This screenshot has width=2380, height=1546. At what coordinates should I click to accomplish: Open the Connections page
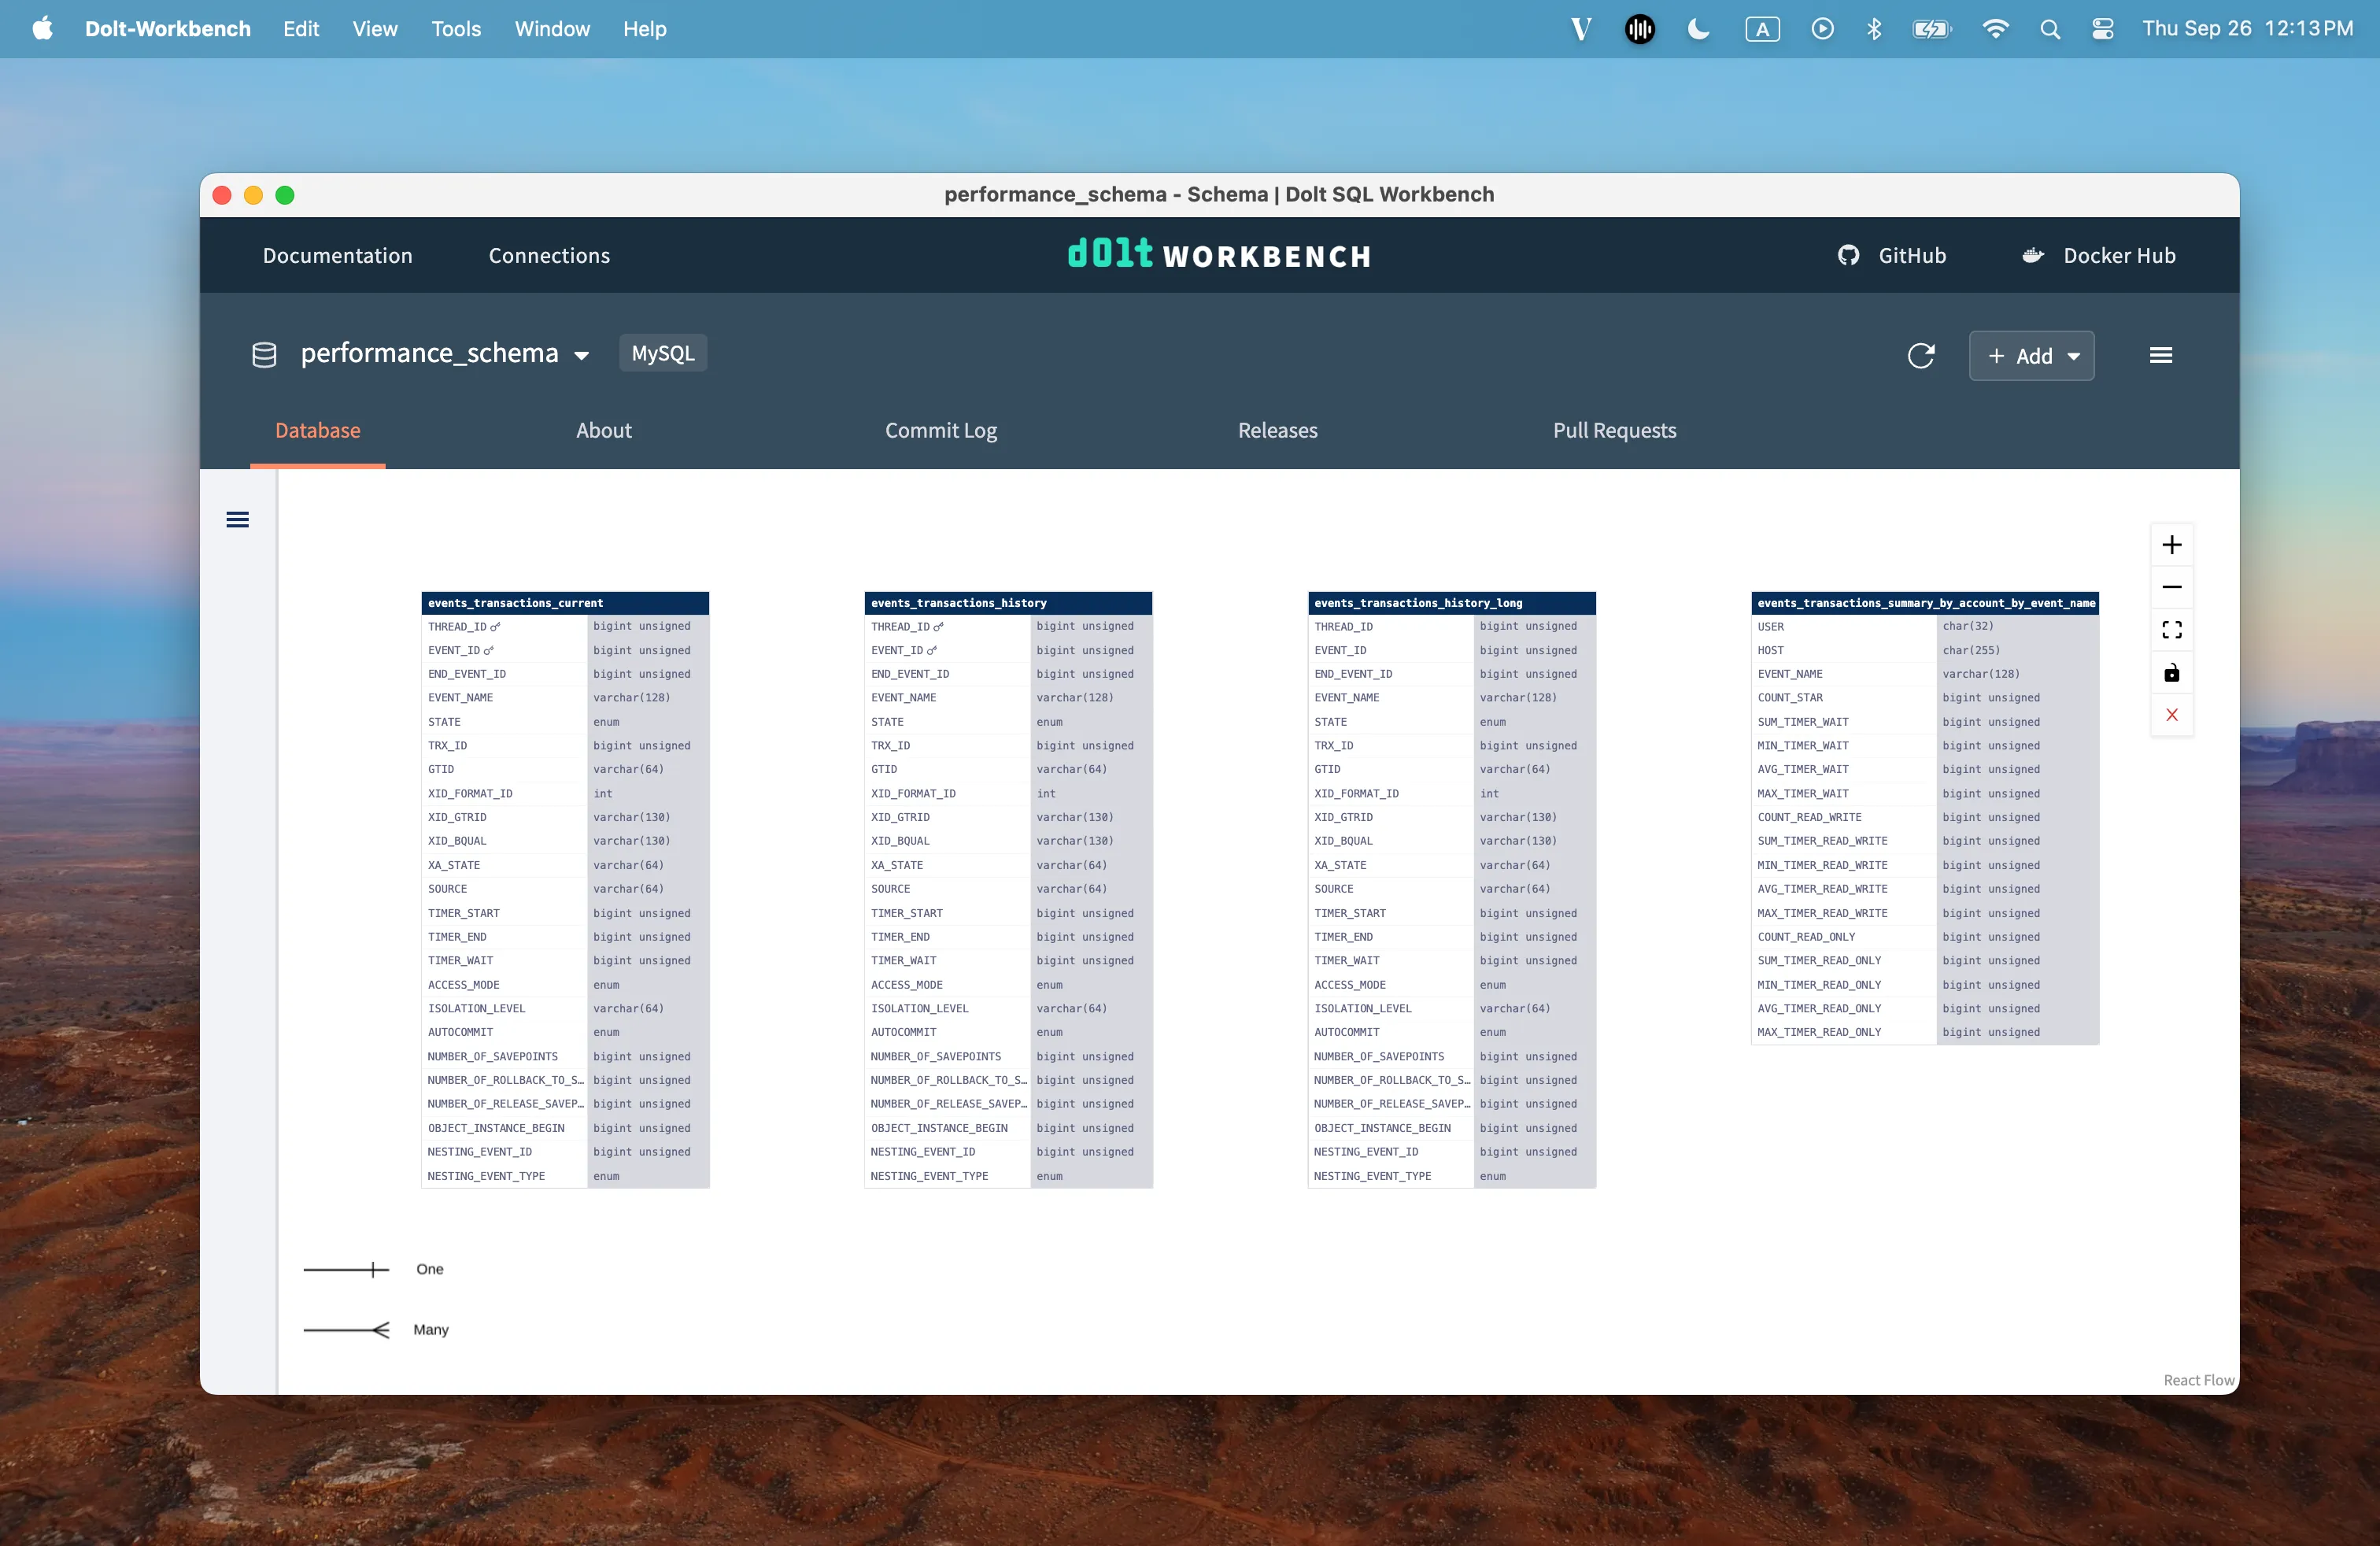point(549,256)
